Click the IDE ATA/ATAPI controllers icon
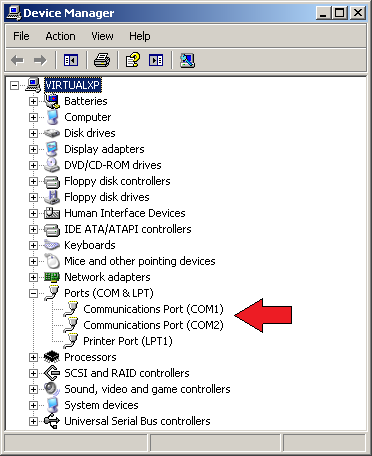This screenshot has width=372, height=456. point(52,229)
